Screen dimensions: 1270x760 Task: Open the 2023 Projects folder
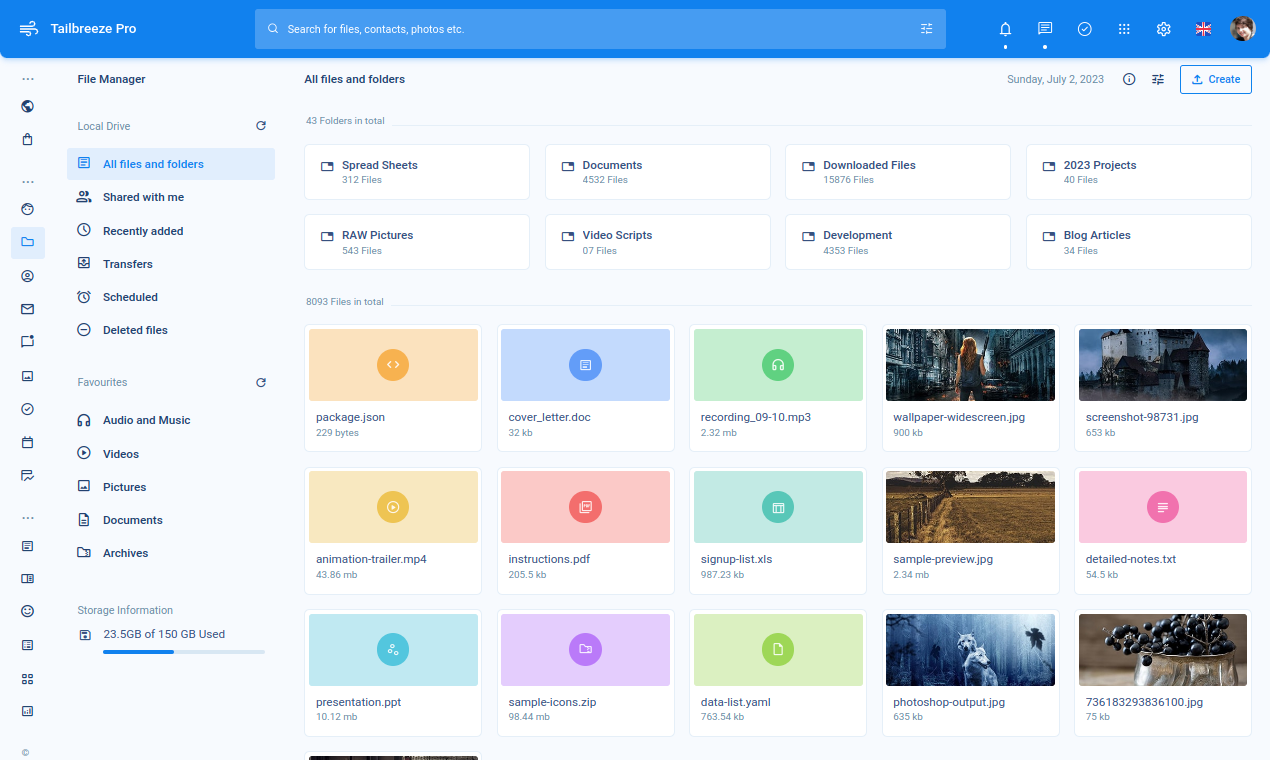[x=1139, y=172]
